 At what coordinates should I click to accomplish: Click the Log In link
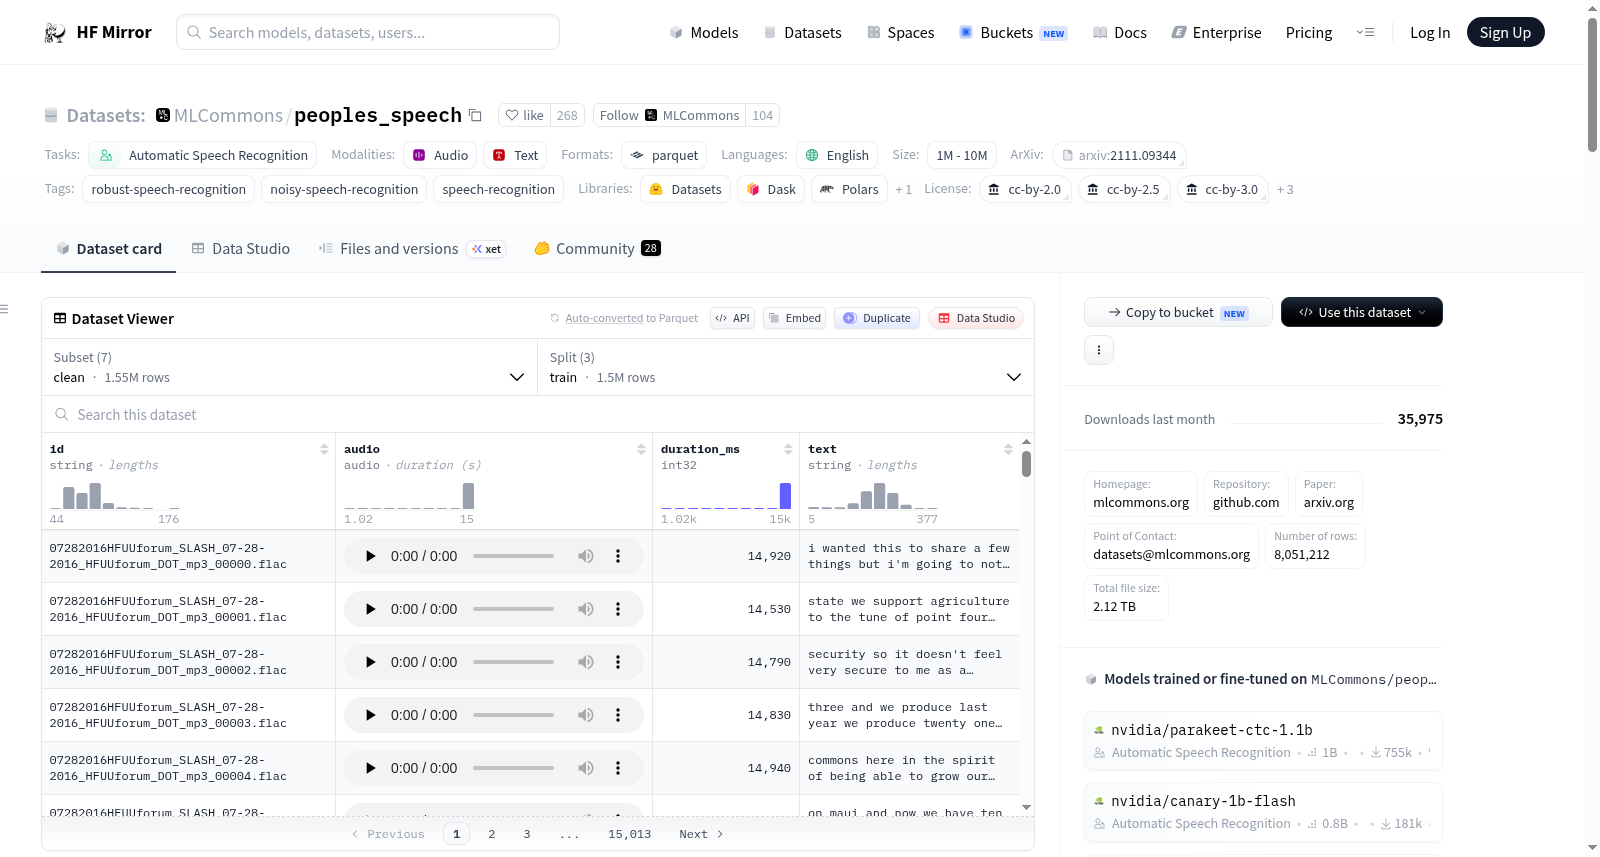tap(1429, 32)
